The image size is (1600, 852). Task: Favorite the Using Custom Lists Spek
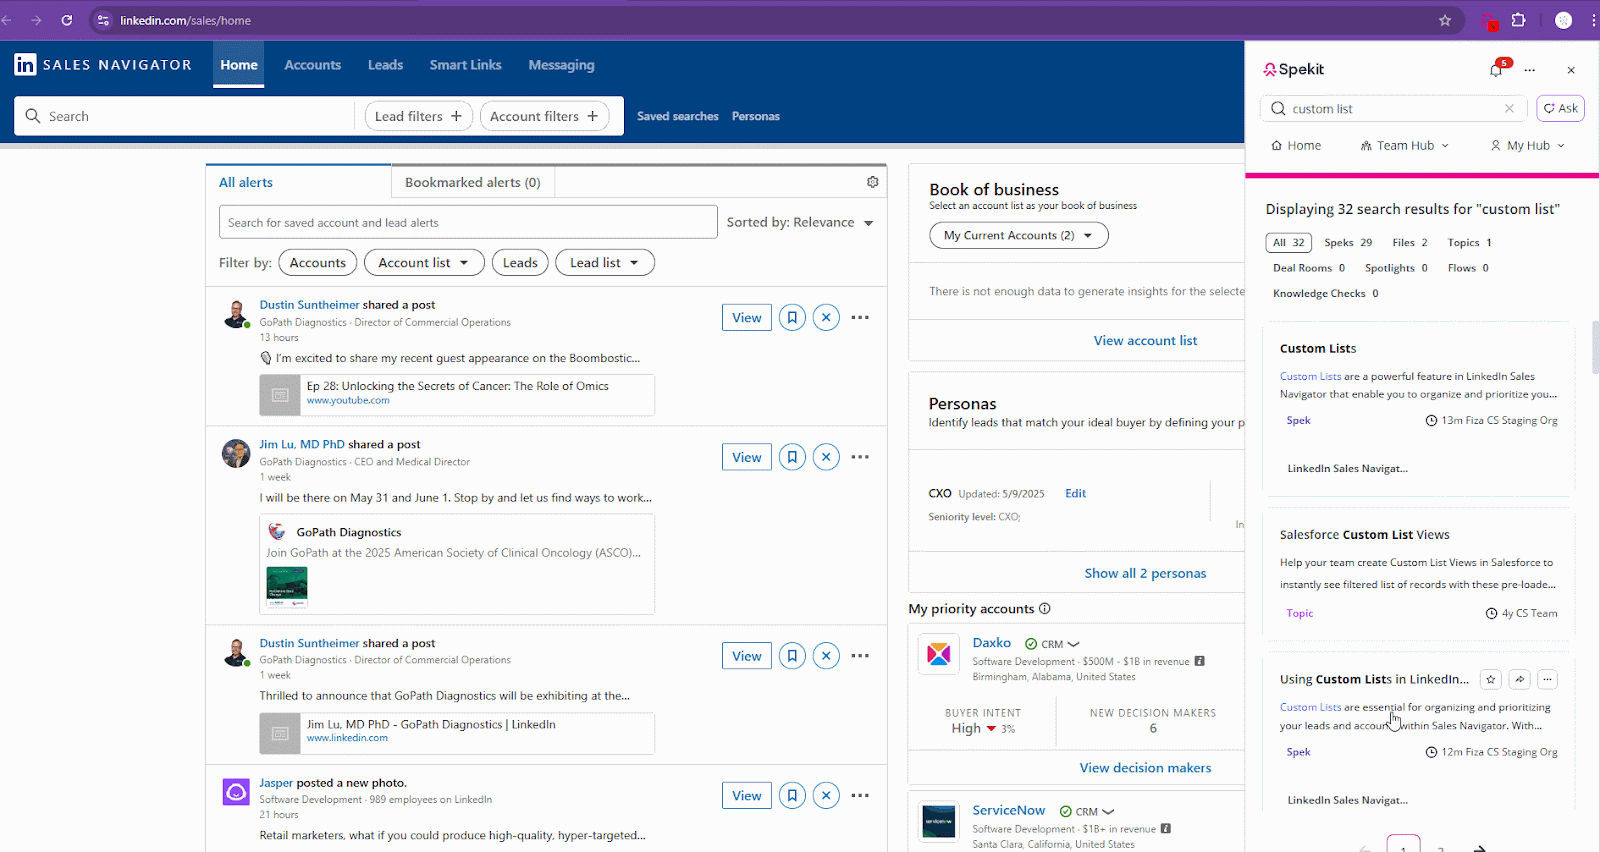[1491, 679]
